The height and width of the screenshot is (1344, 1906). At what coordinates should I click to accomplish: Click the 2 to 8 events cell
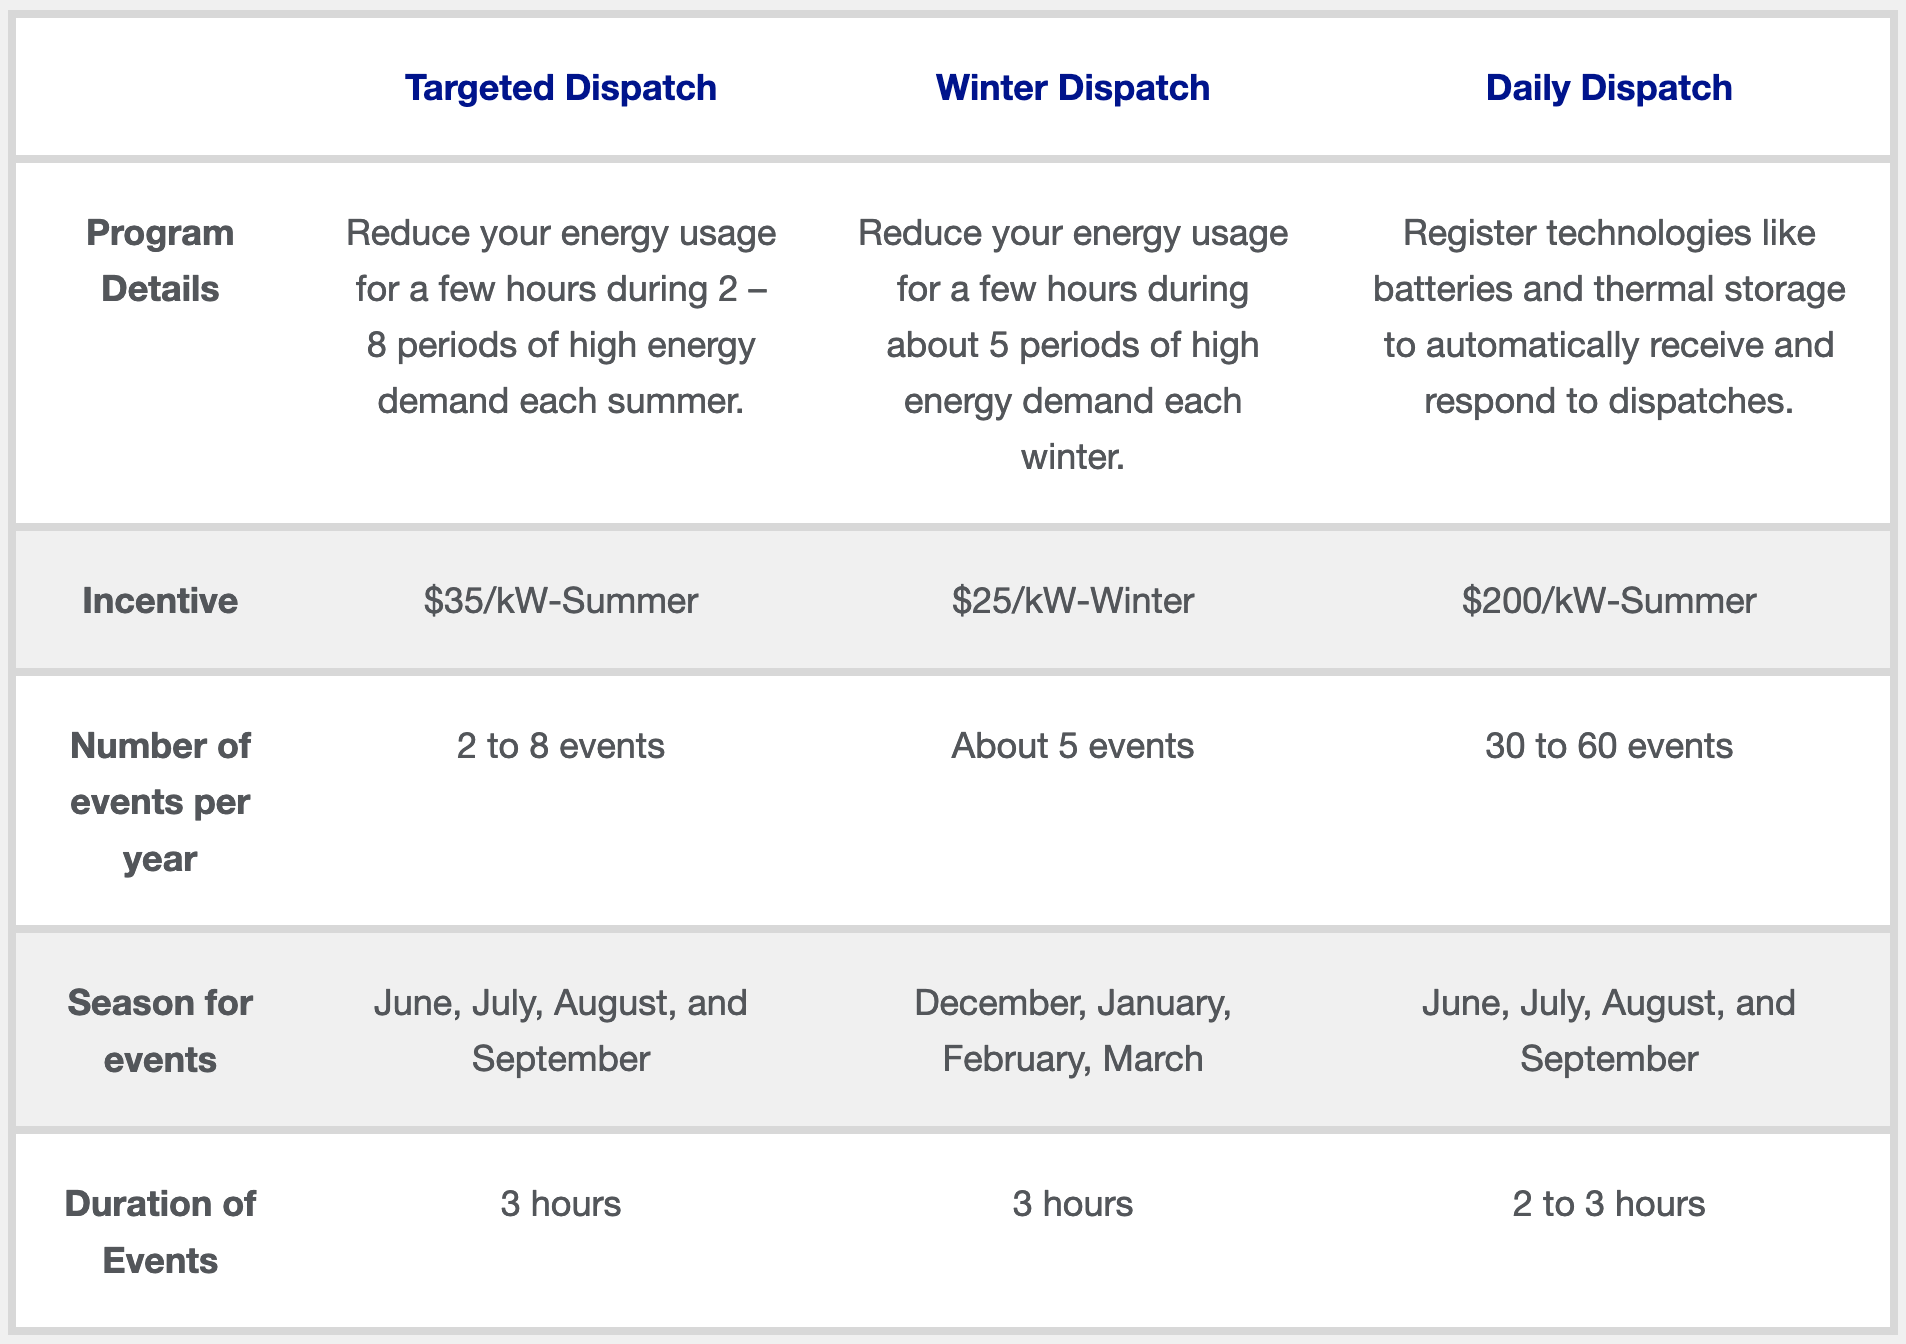[x=560, y=746]
